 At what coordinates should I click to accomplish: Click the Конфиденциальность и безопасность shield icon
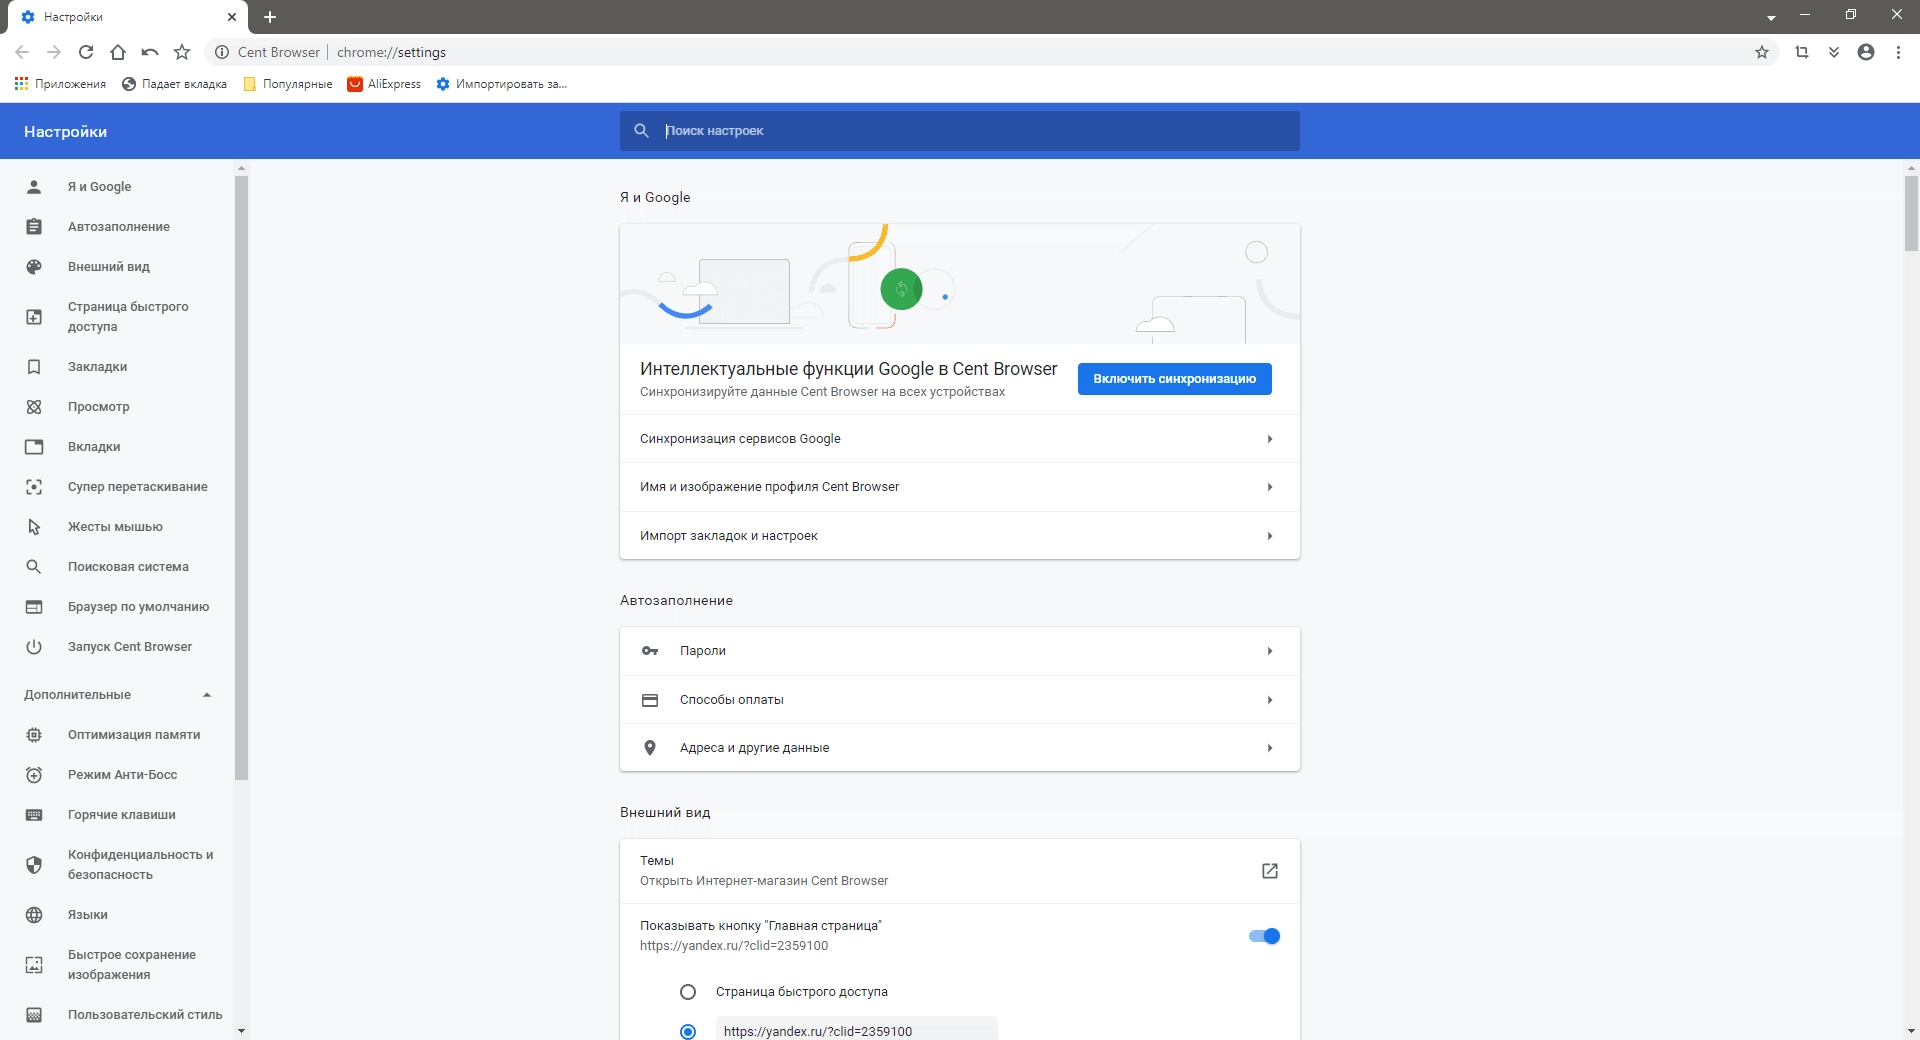pyautogui.click(x=34, y=865)
